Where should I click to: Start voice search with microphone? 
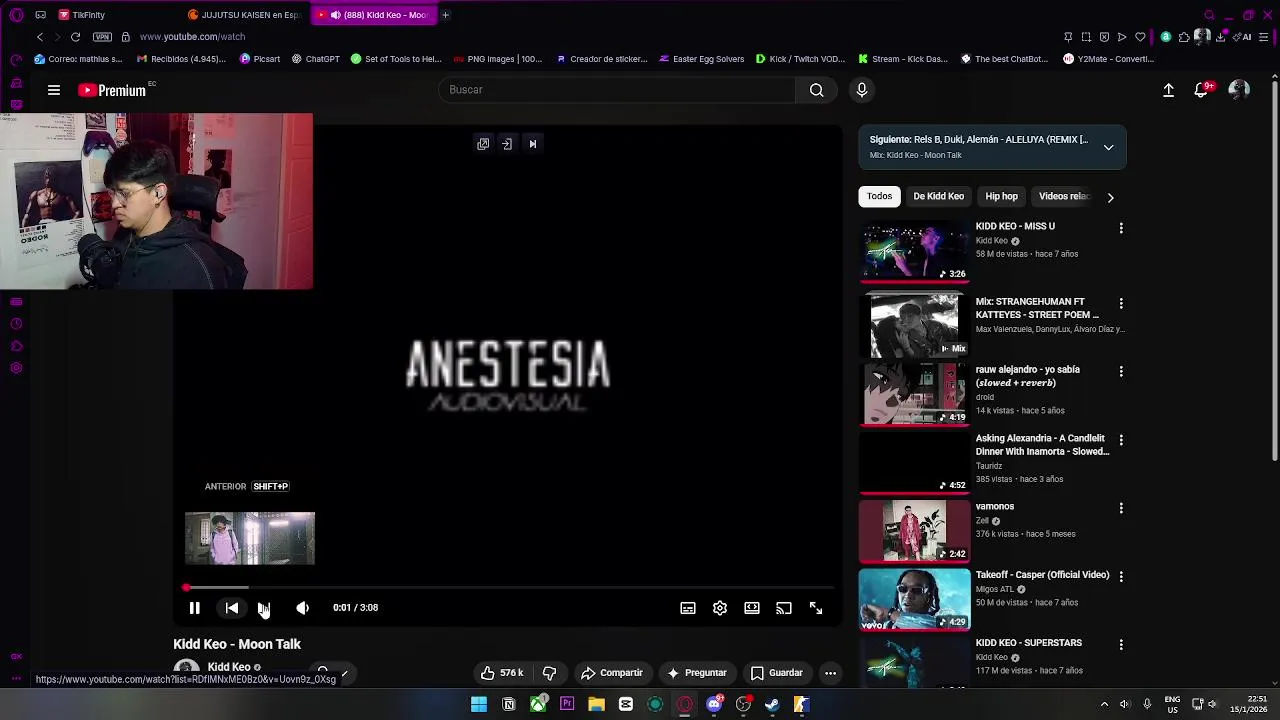862,90
